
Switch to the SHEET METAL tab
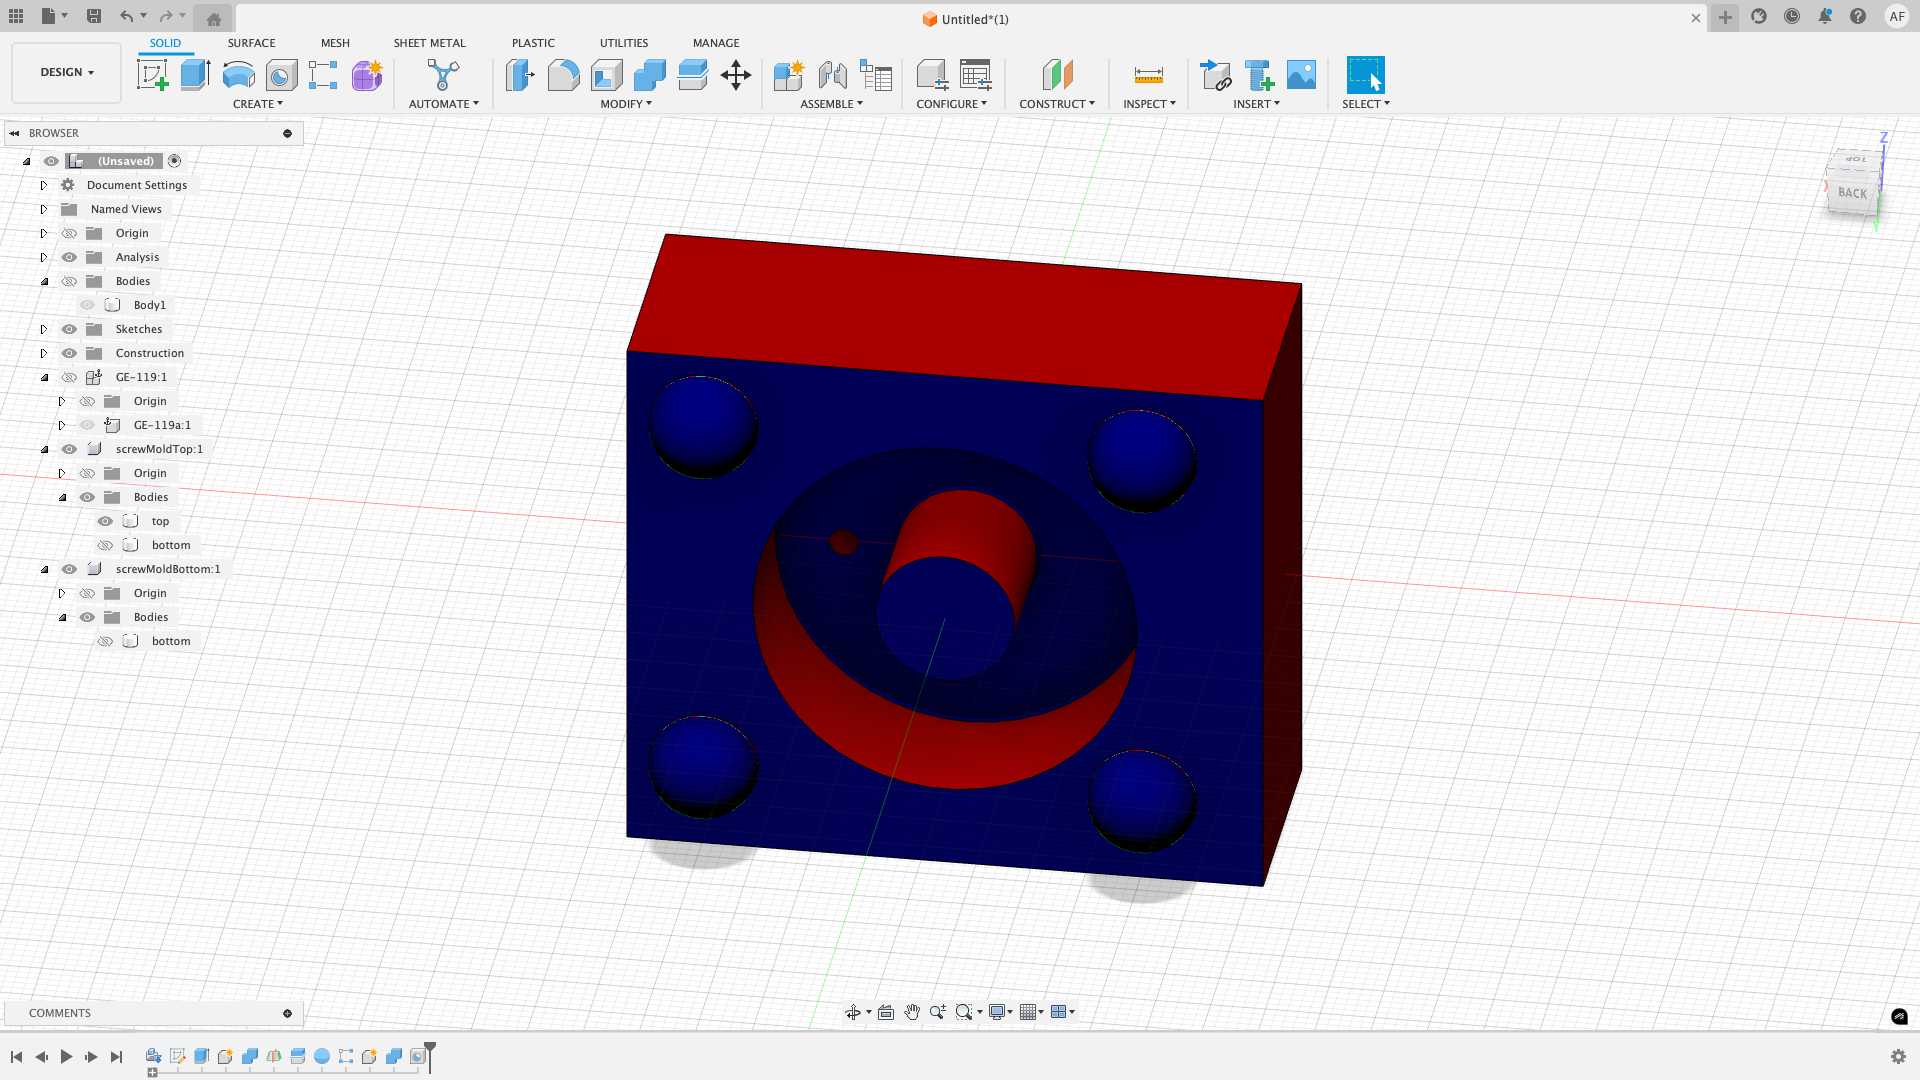[429, 43]
